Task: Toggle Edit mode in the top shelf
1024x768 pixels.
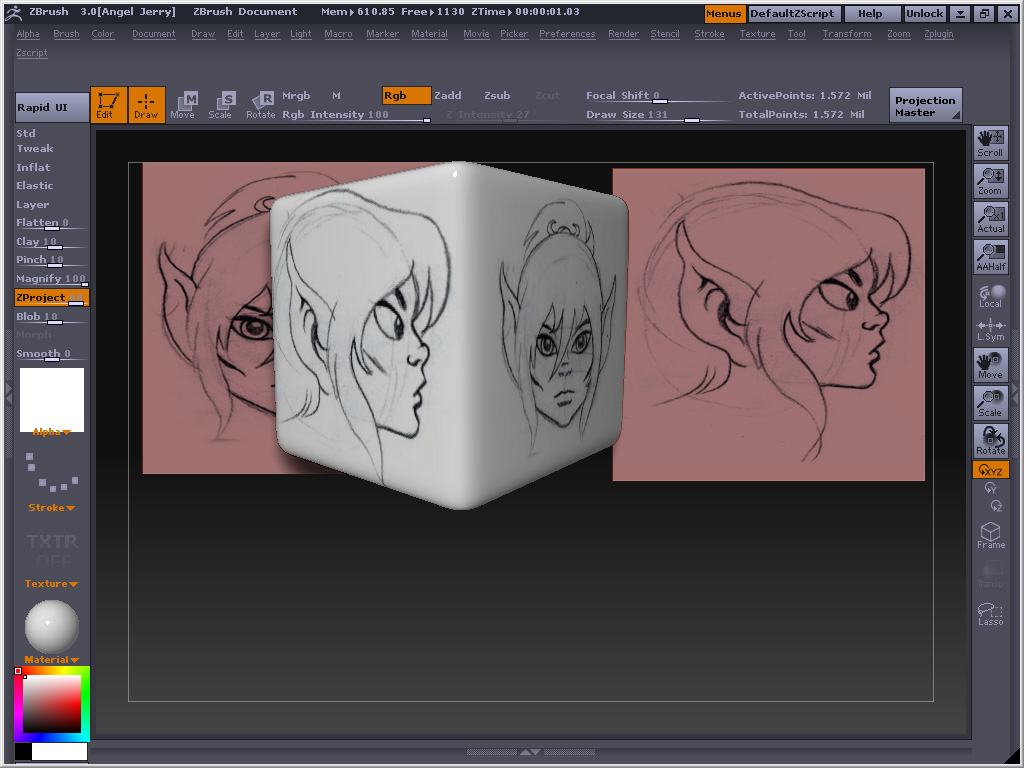Action: [108, 103]
